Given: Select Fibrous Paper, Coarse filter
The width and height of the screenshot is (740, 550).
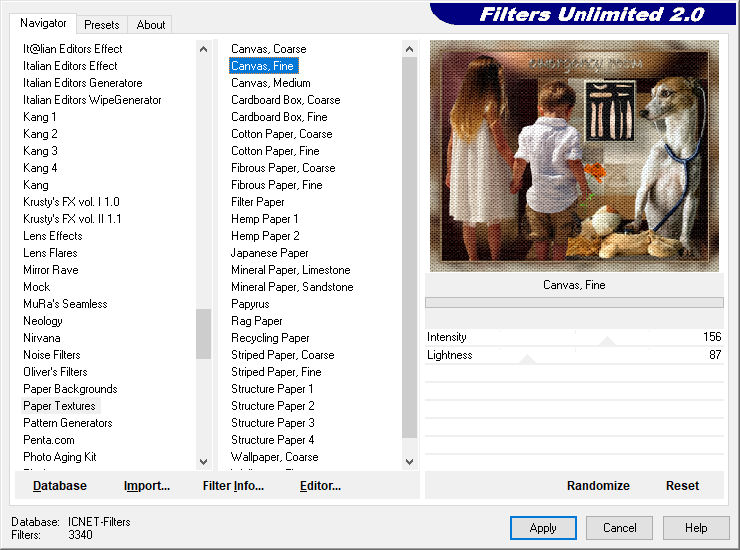Looking at the screenshot, I should point(283,168).
